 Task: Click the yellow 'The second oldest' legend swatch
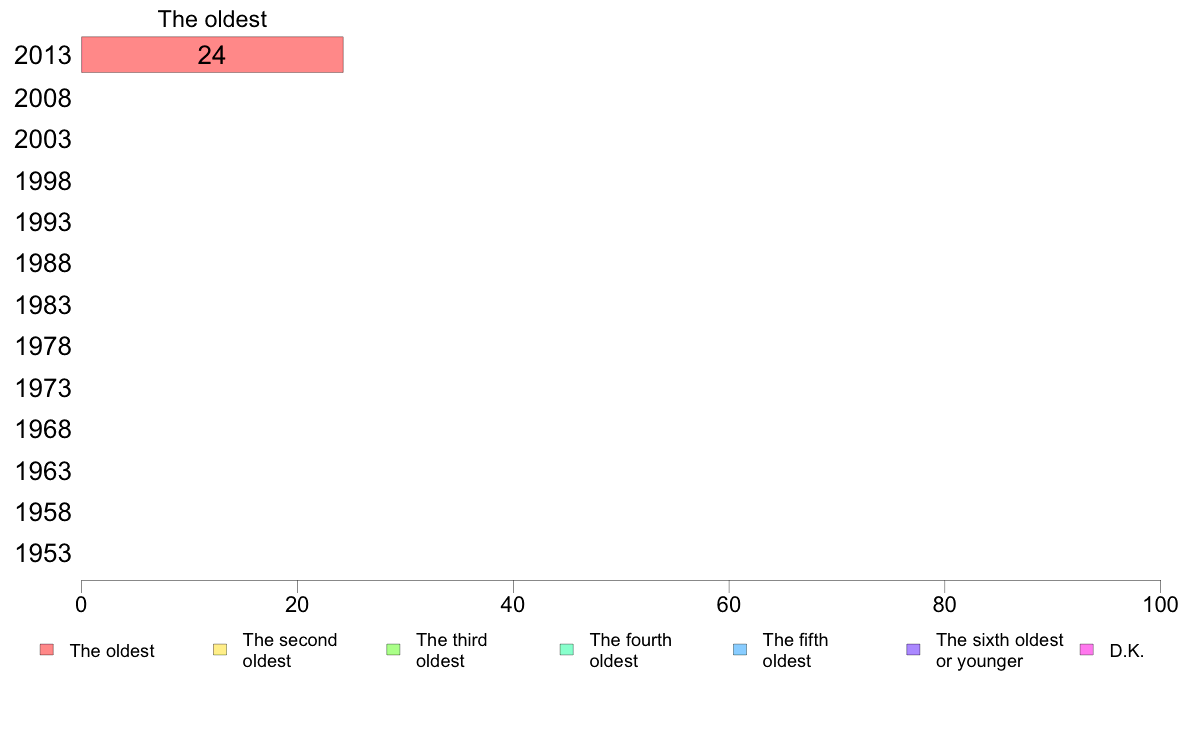click(220, 650)
